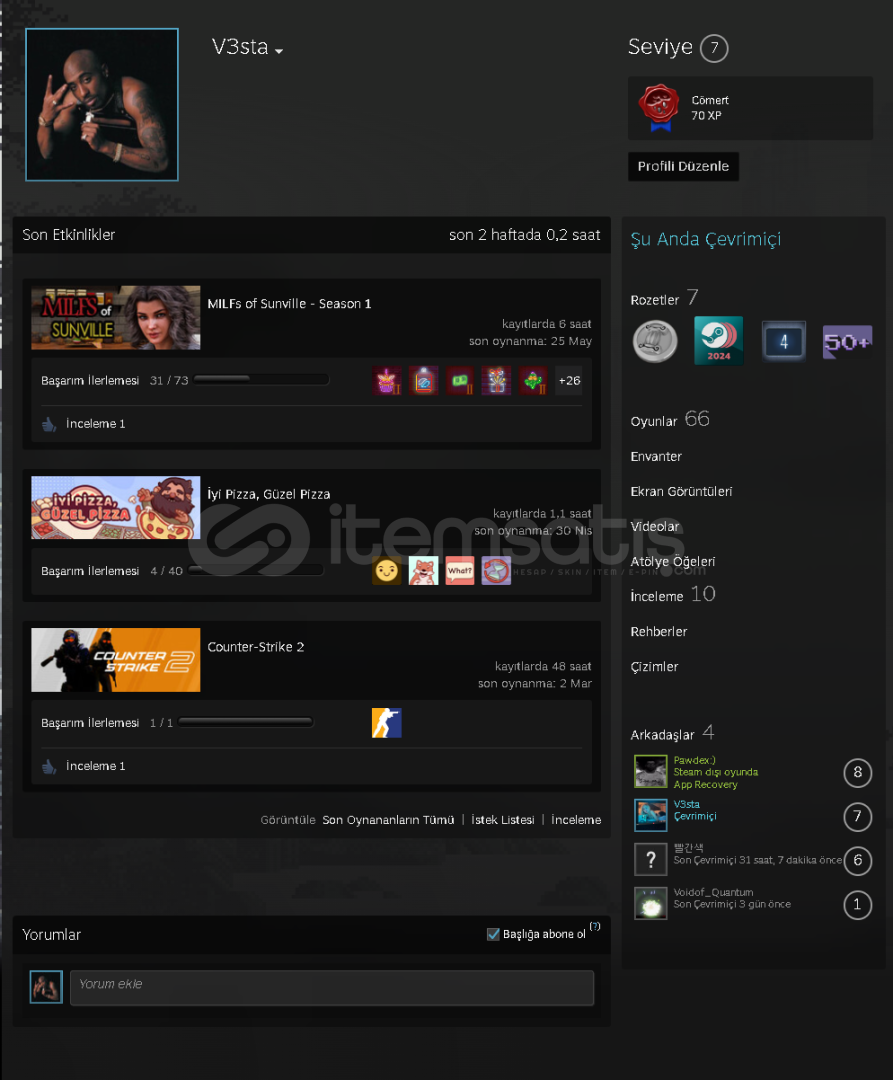This screenshot has width=893, height=1080.
Task: Click the fourth pizza achievement icon
Action: (x=496, y=571)
